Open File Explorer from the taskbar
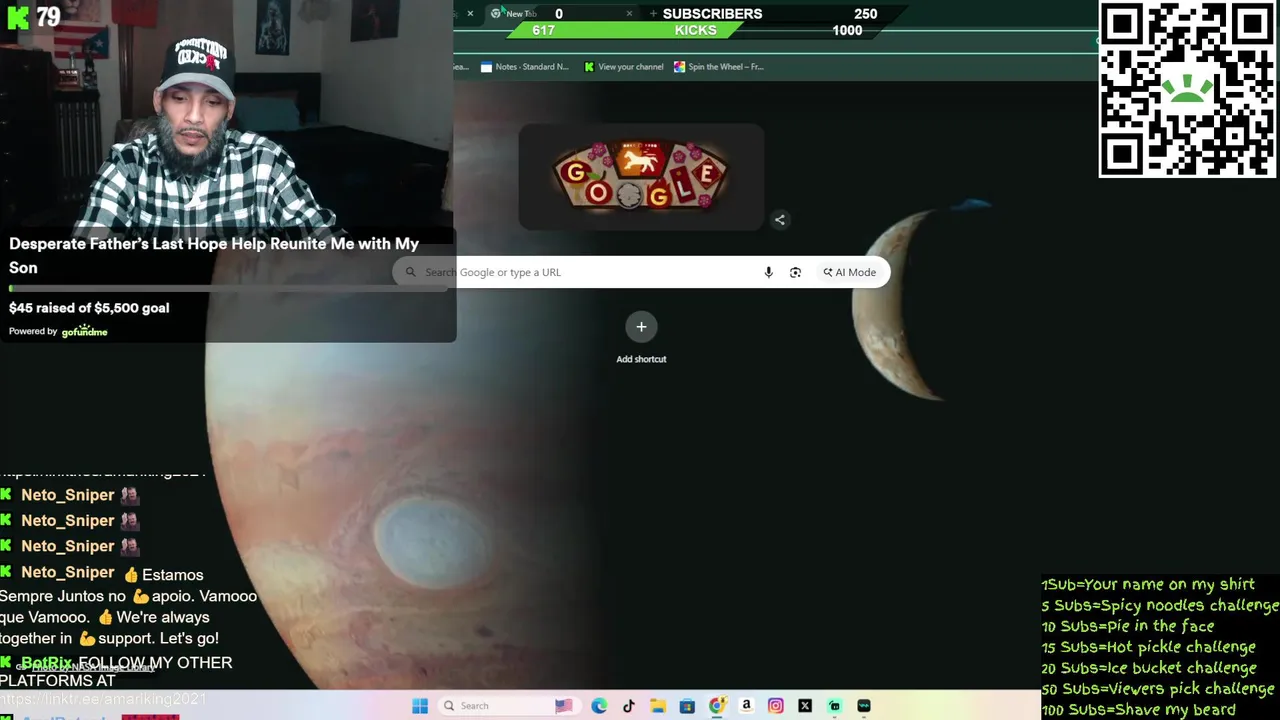This screenshot has height=720, width=1280. tap(658, 706)
